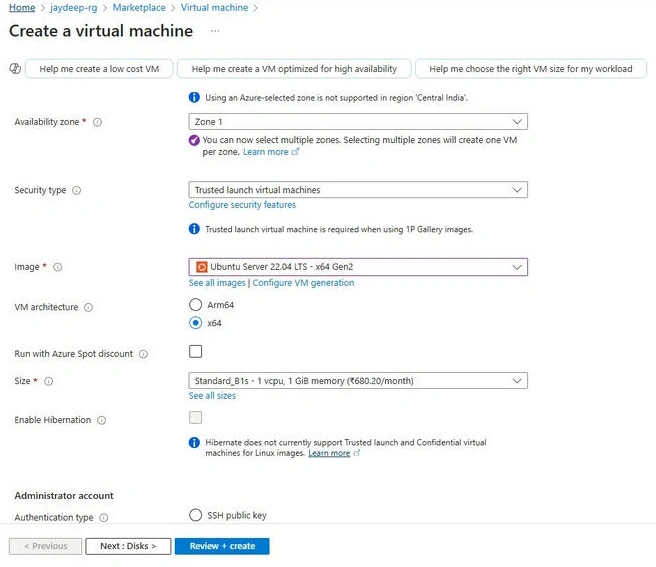Image resolution: width=656 pixels, height=567 pixels.
Task: Show info tooltip for Azure Spot discount
Action: tap(144, 354)
